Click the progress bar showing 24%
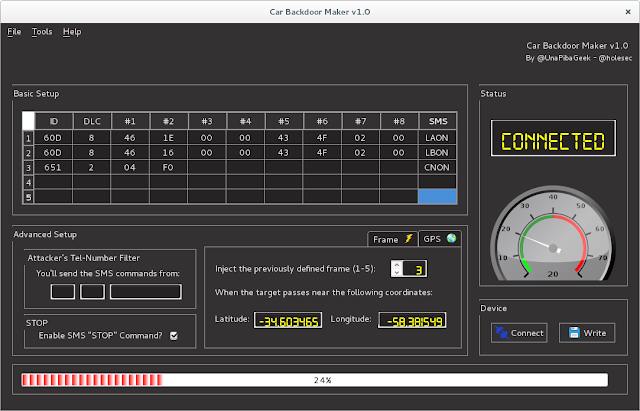640x411 pixels. tap(314, 380)
